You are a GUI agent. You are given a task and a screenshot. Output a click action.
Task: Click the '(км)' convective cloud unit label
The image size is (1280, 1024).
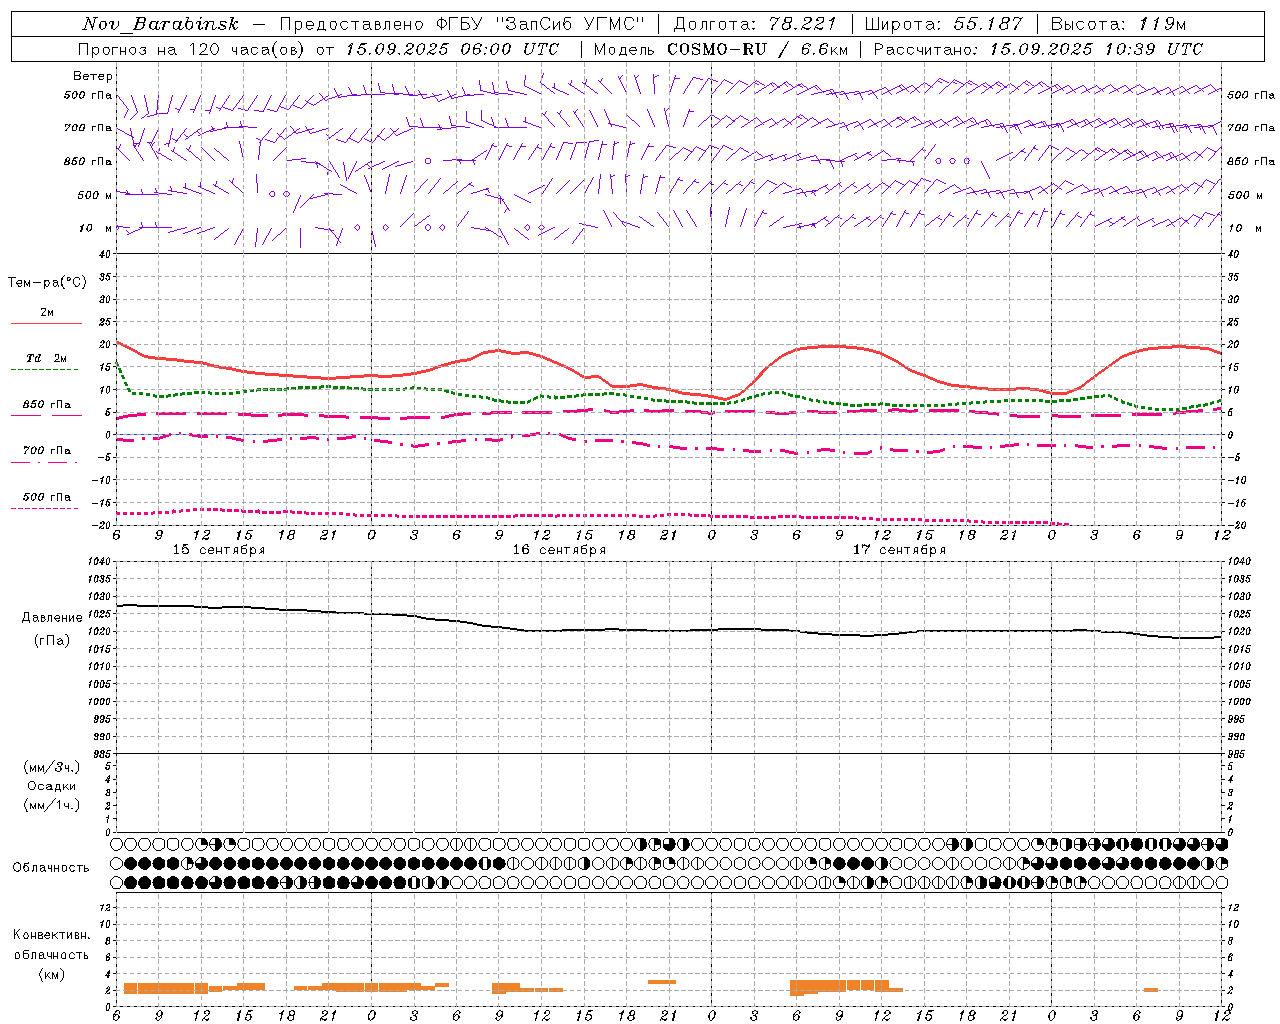[x=51, y=974]
